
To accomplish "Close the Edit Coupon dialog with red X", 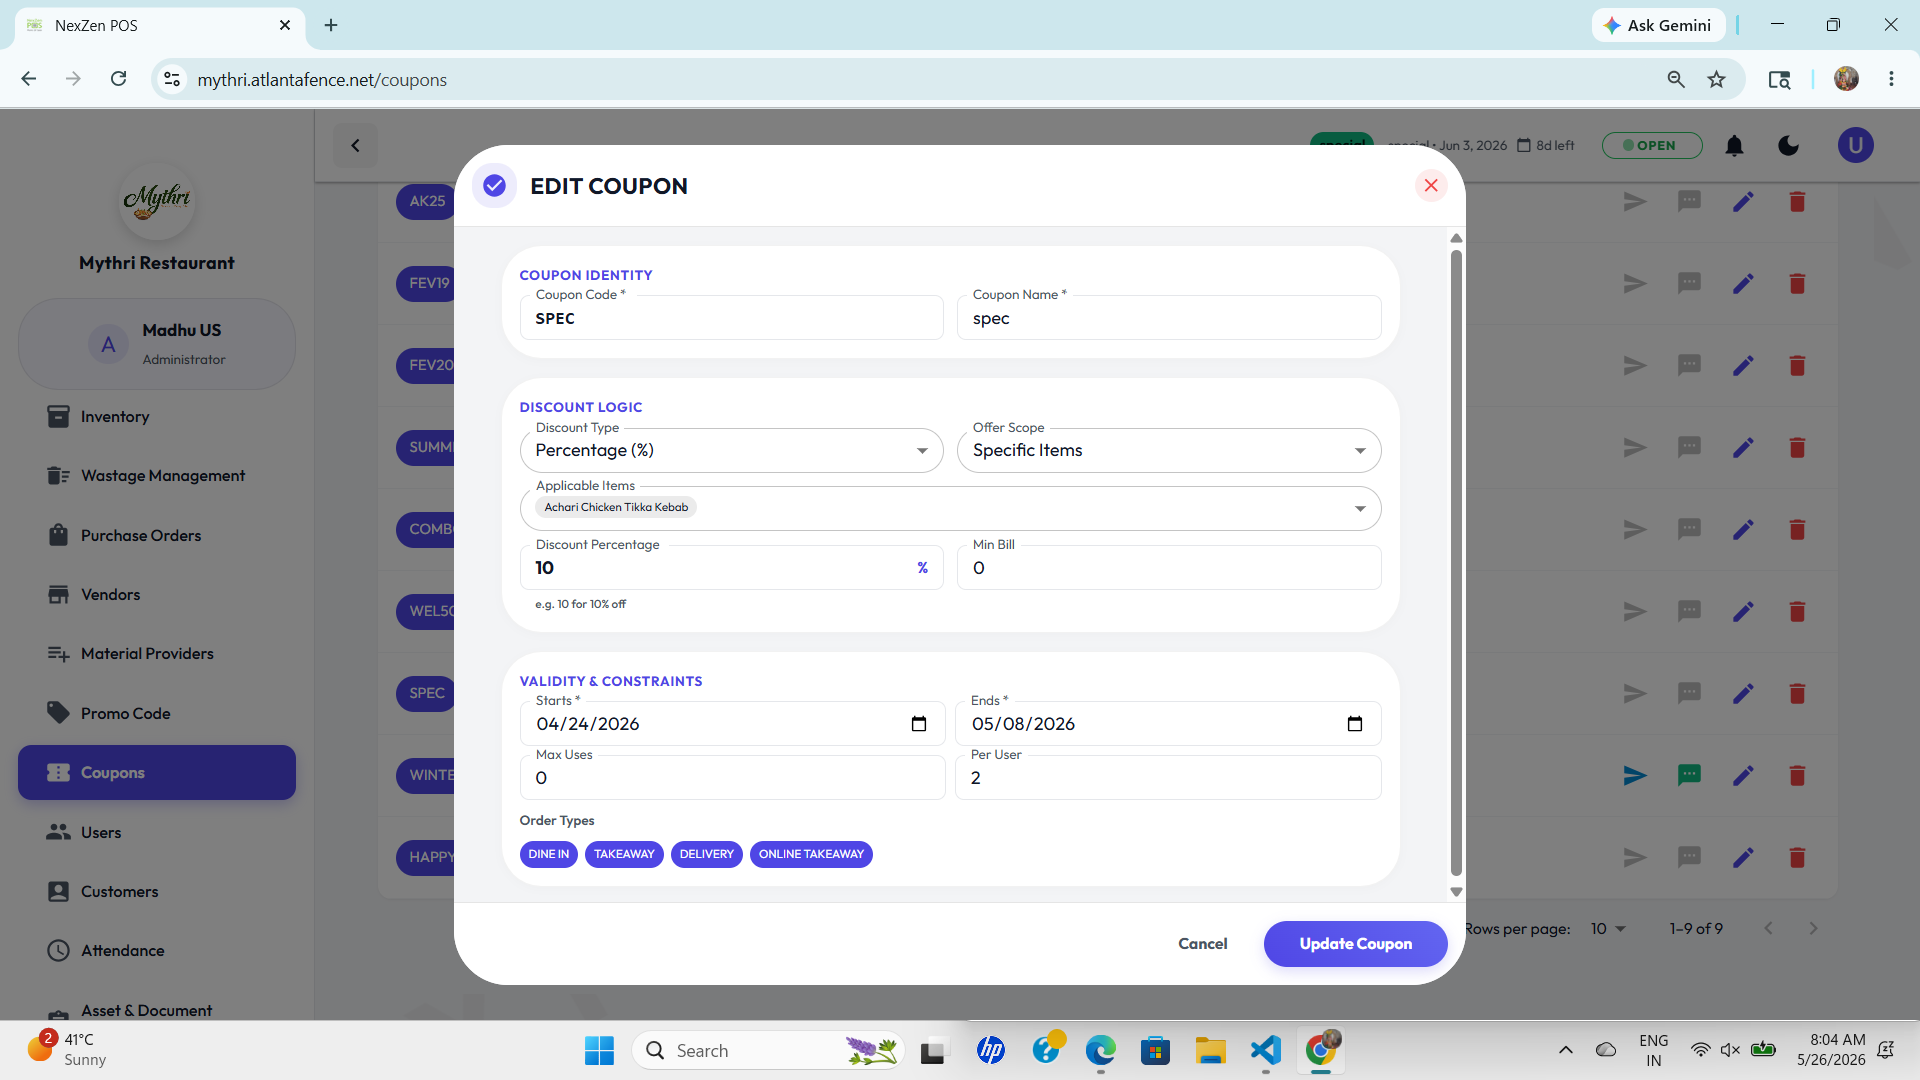I will coord(1431,185).
